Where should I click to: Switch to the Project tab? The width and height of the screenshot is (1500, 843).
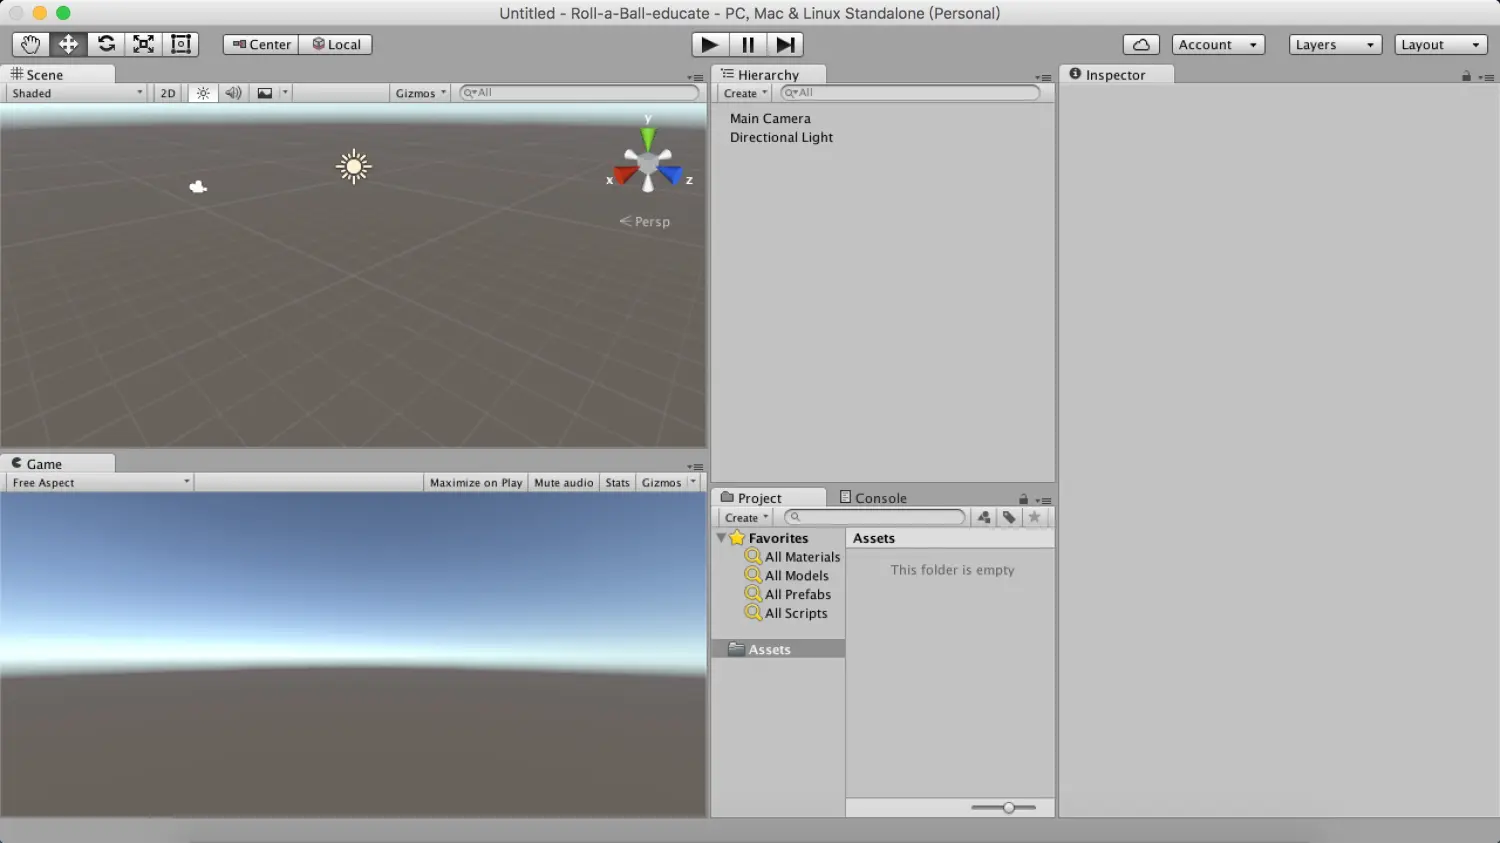pos(768,497)
